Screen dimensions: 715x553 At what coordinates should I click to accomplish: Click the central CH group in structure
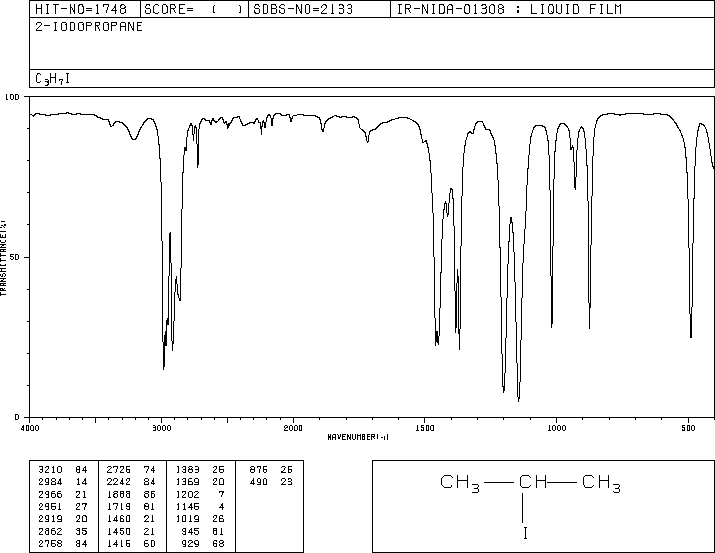pos(533,481)
